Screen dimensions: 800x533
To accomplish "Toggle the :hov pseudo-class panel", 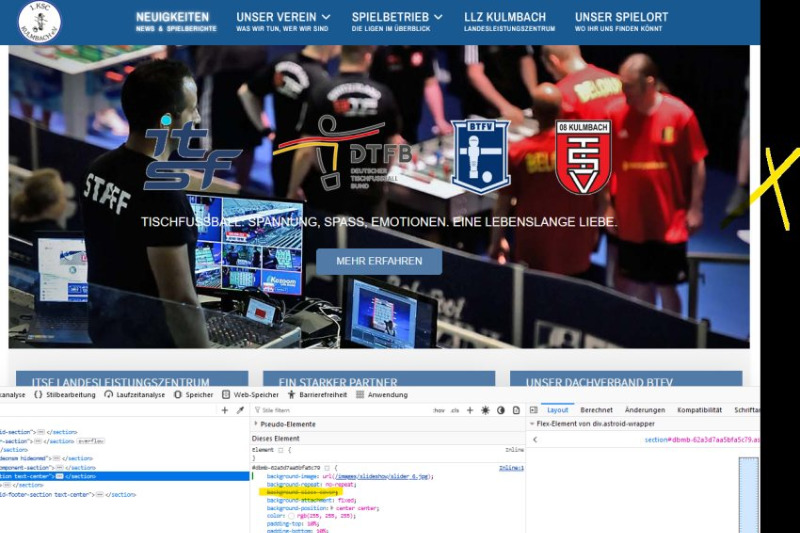I will (439, 411).
